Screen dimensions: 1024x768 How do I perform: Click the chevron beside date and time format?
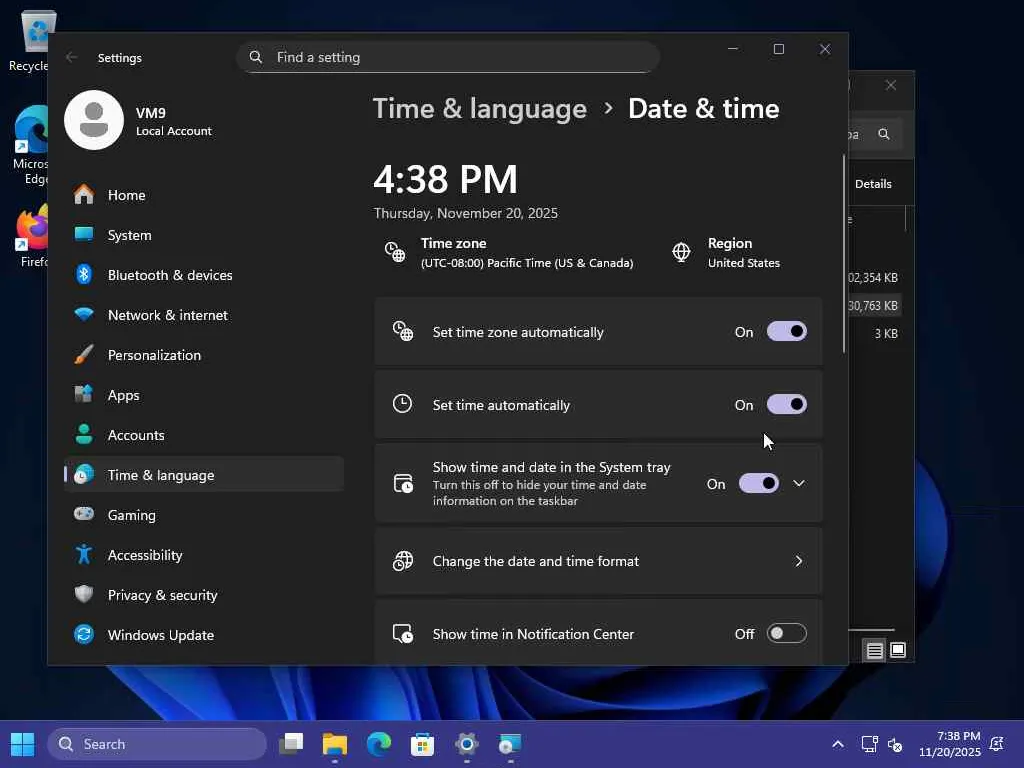click(799, 561)
